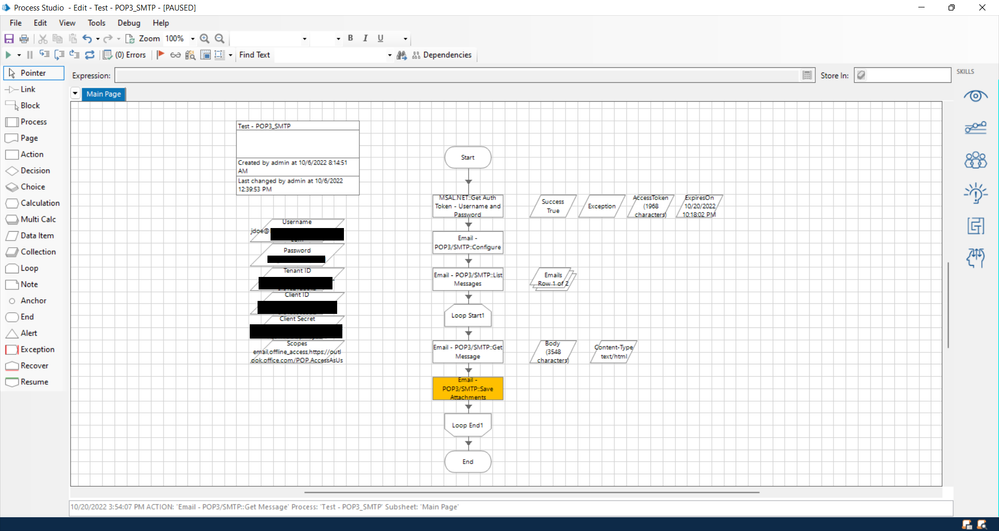
Task: Click into the Expression input field
Action: click(x=458, y=75)
